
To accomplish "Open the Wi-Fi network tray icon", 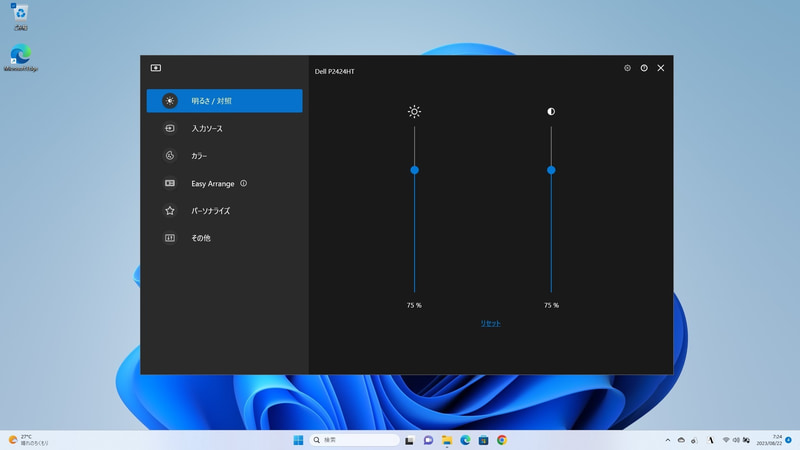I will click(x=726, y=440).
